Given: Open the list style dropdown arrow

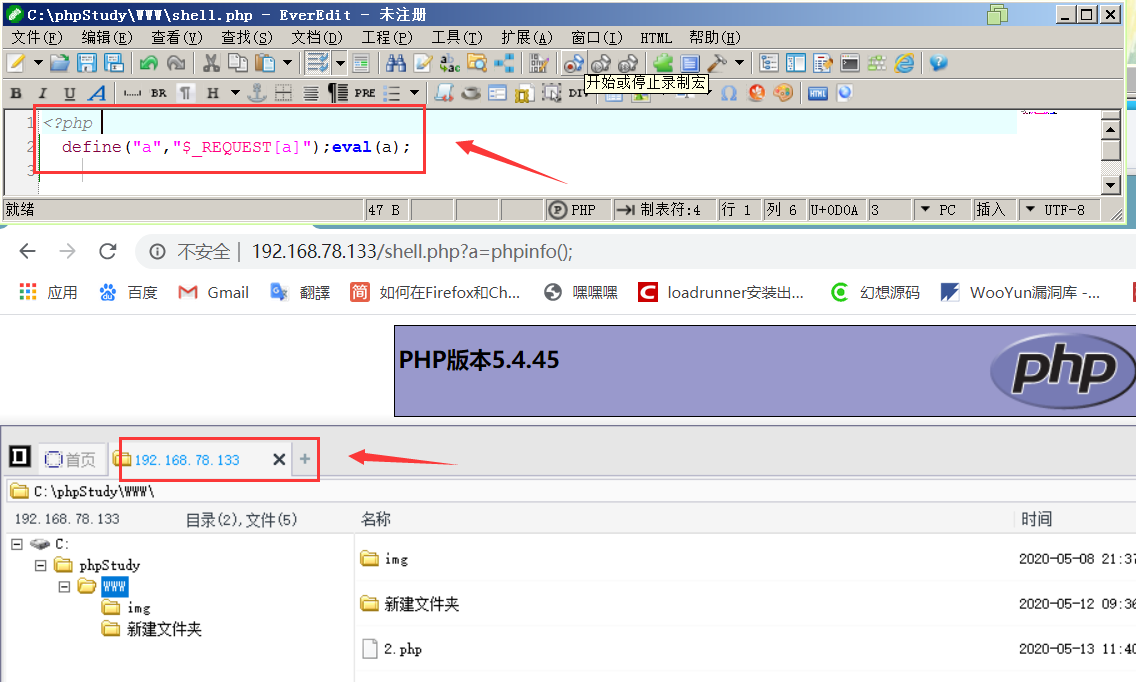Looking at the screenshot, I should click(x=414, y=93).
